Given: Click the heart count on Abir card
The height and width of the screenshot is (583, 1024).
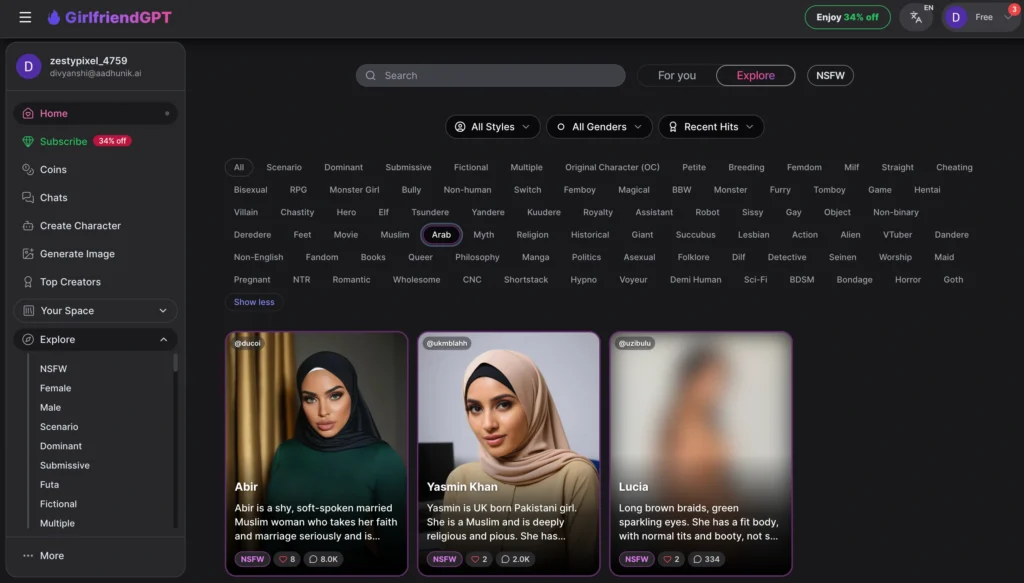Looking at the screenshot, I should point(287,559).
